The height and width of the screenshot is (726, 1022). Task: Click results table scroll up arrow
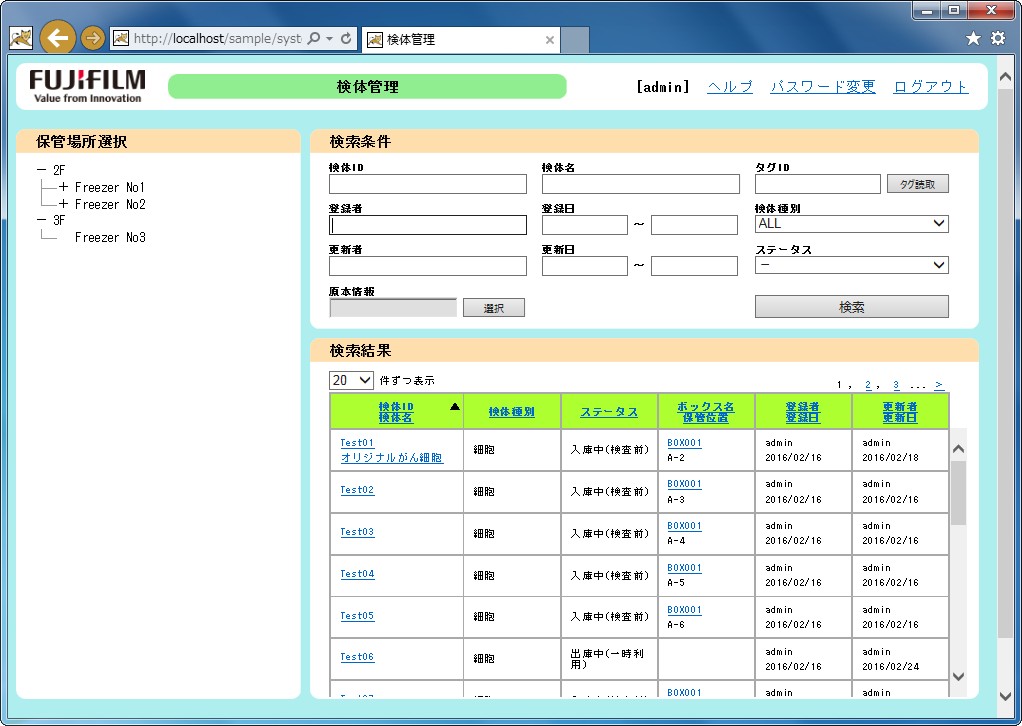tap(958, 448)
